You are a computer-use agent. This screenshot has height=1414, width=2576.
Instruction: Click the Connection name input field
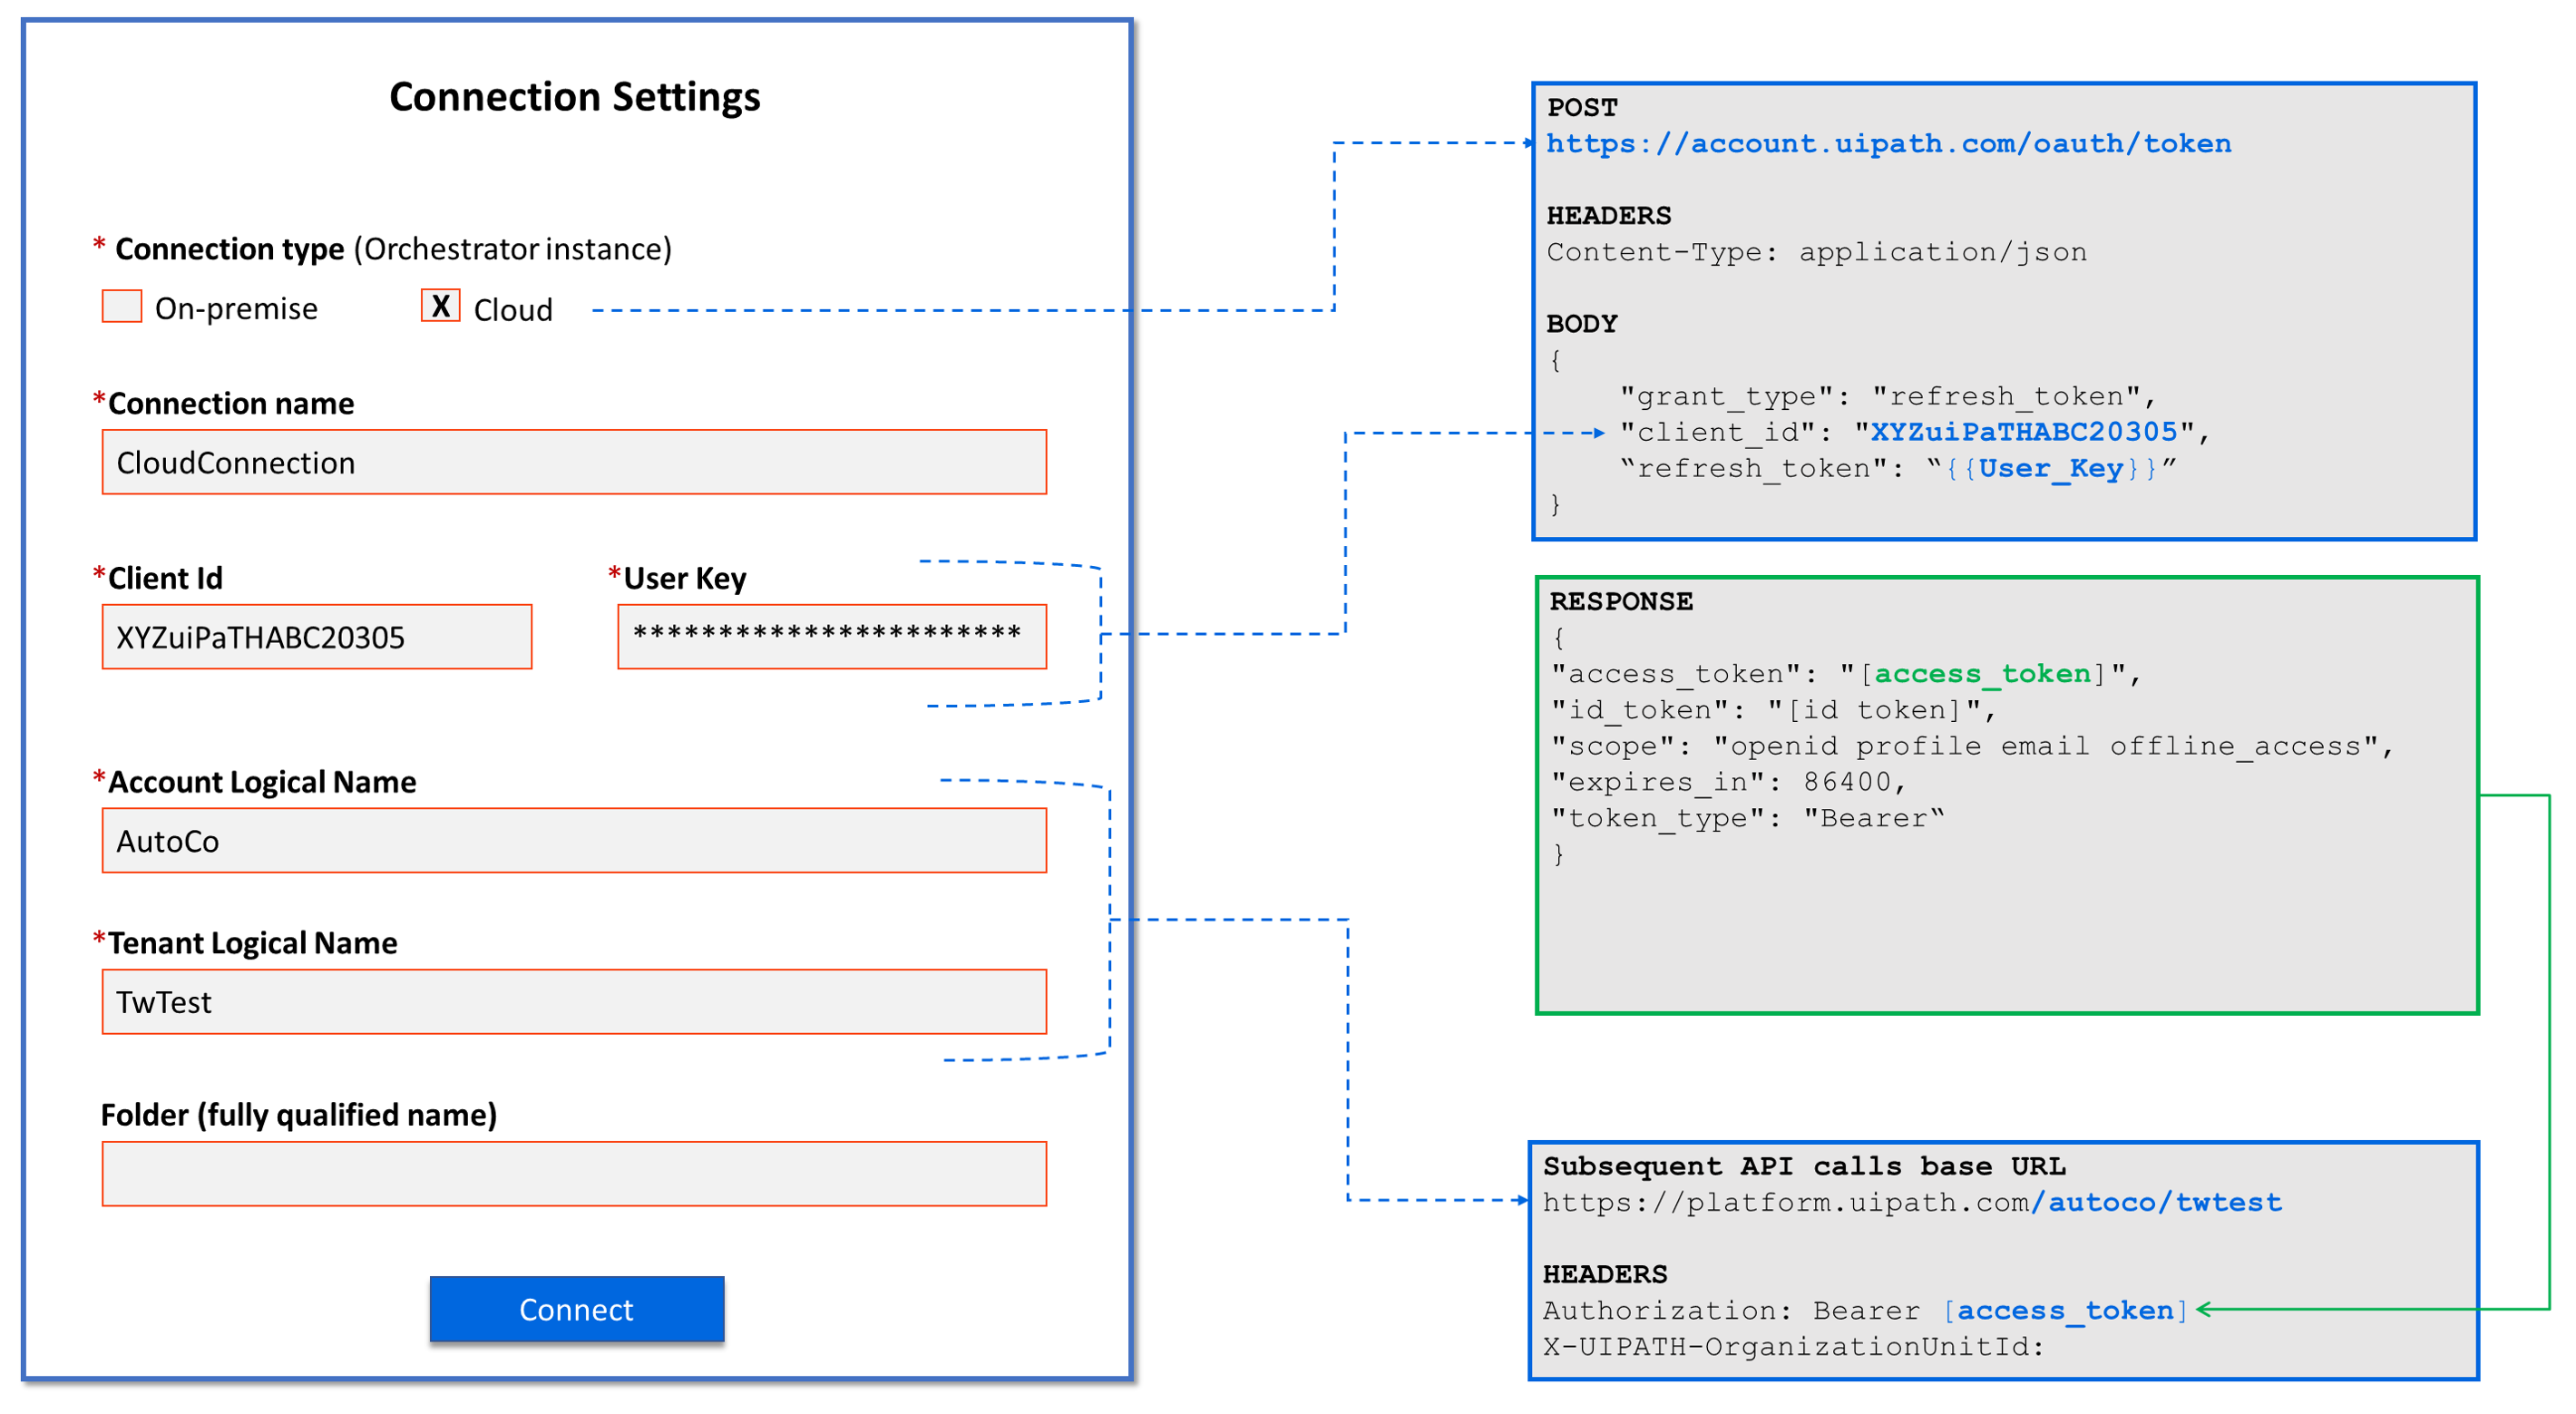click(574, 462)
